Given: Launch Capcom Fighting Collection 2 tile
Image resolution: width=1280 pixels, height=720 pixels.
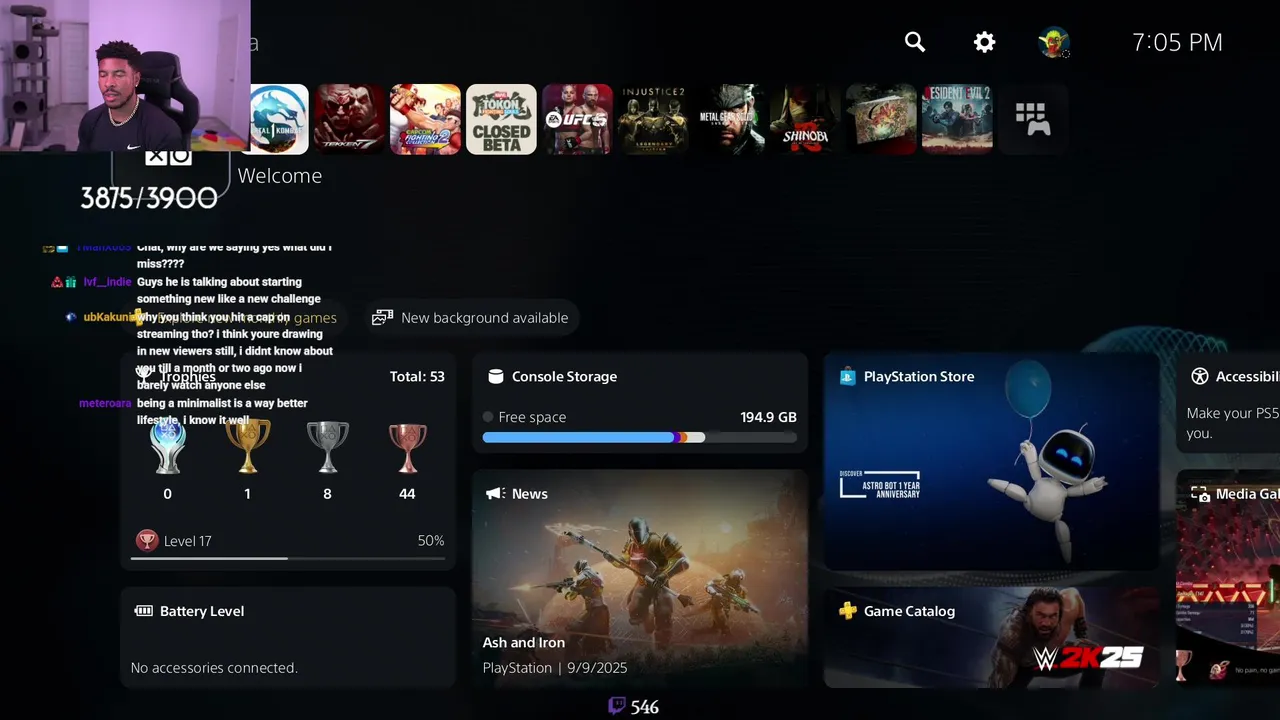Looking at the screenshot, I should point(426,119).
